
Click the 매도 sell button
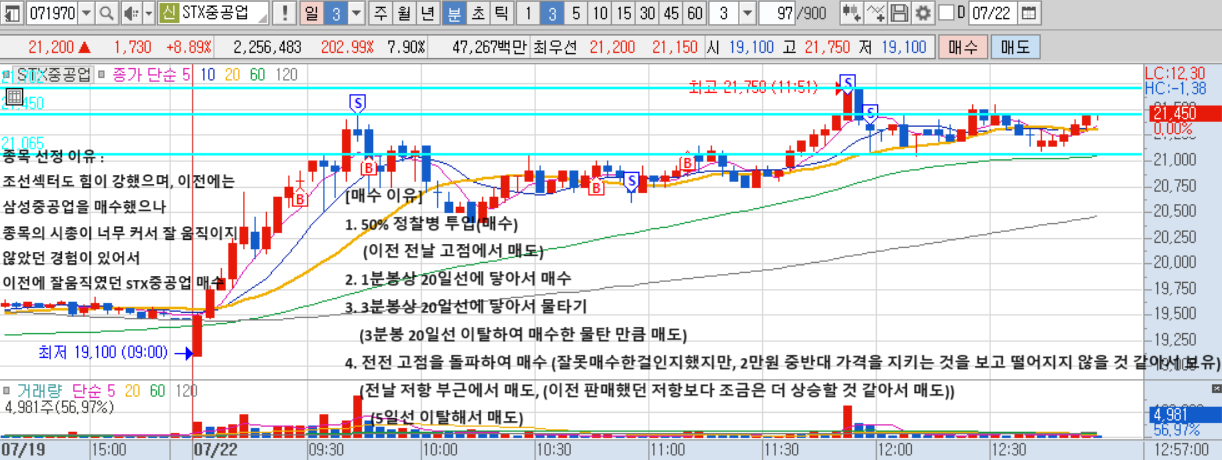(1016, 46)
